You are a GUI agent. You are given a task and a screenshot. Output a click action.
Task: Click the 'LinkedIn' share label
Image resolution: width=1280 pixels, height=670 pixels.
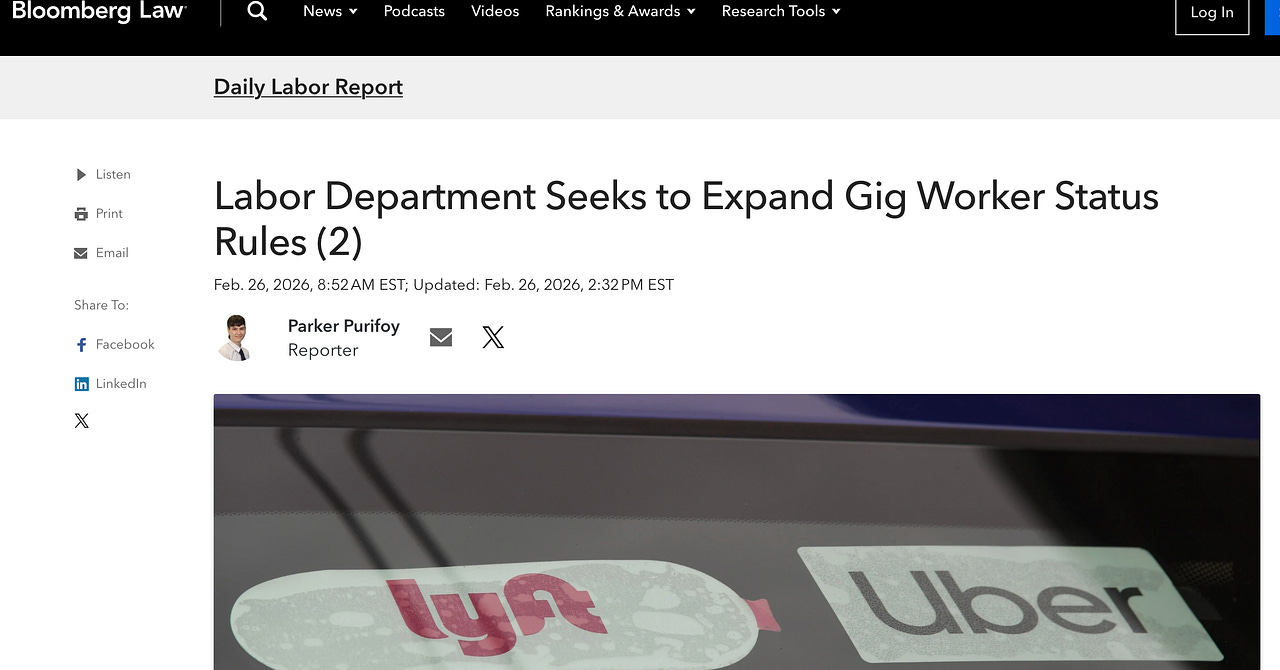121,384
